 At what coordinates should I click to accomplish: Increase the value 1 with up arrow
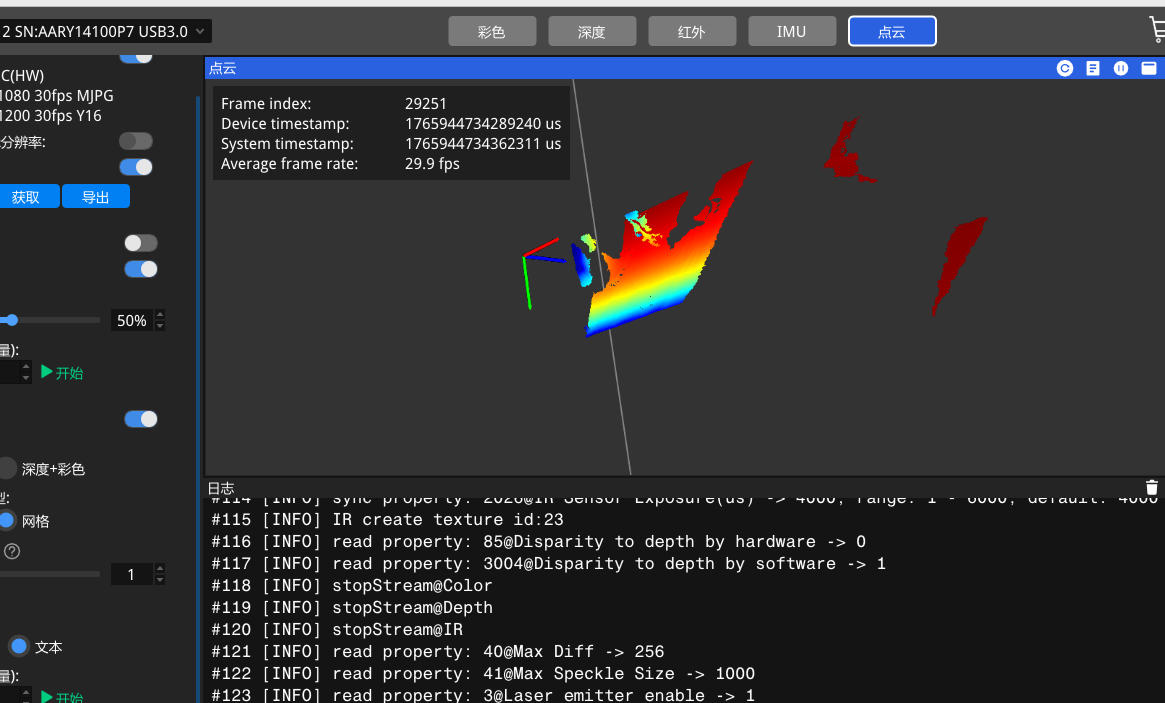[160, 568]
